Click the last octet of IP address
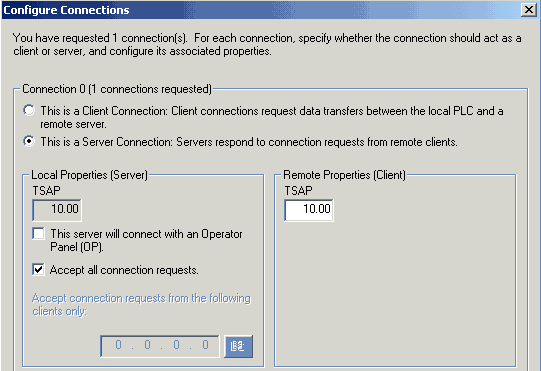The image size is (541, 371). pos(205,345)
